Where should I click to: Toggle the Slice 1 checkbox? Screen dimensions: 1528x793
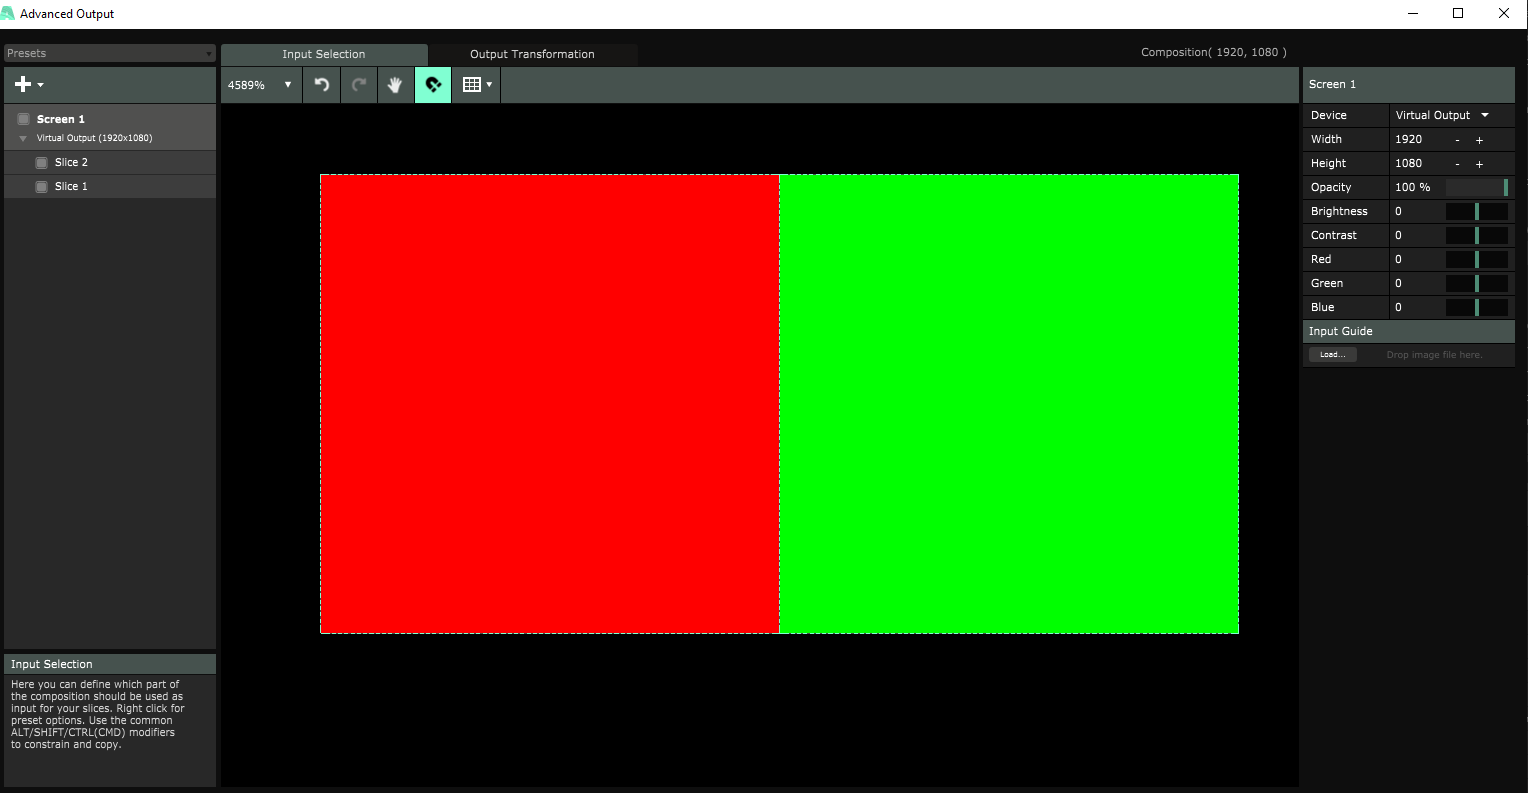tap(41, 187)
